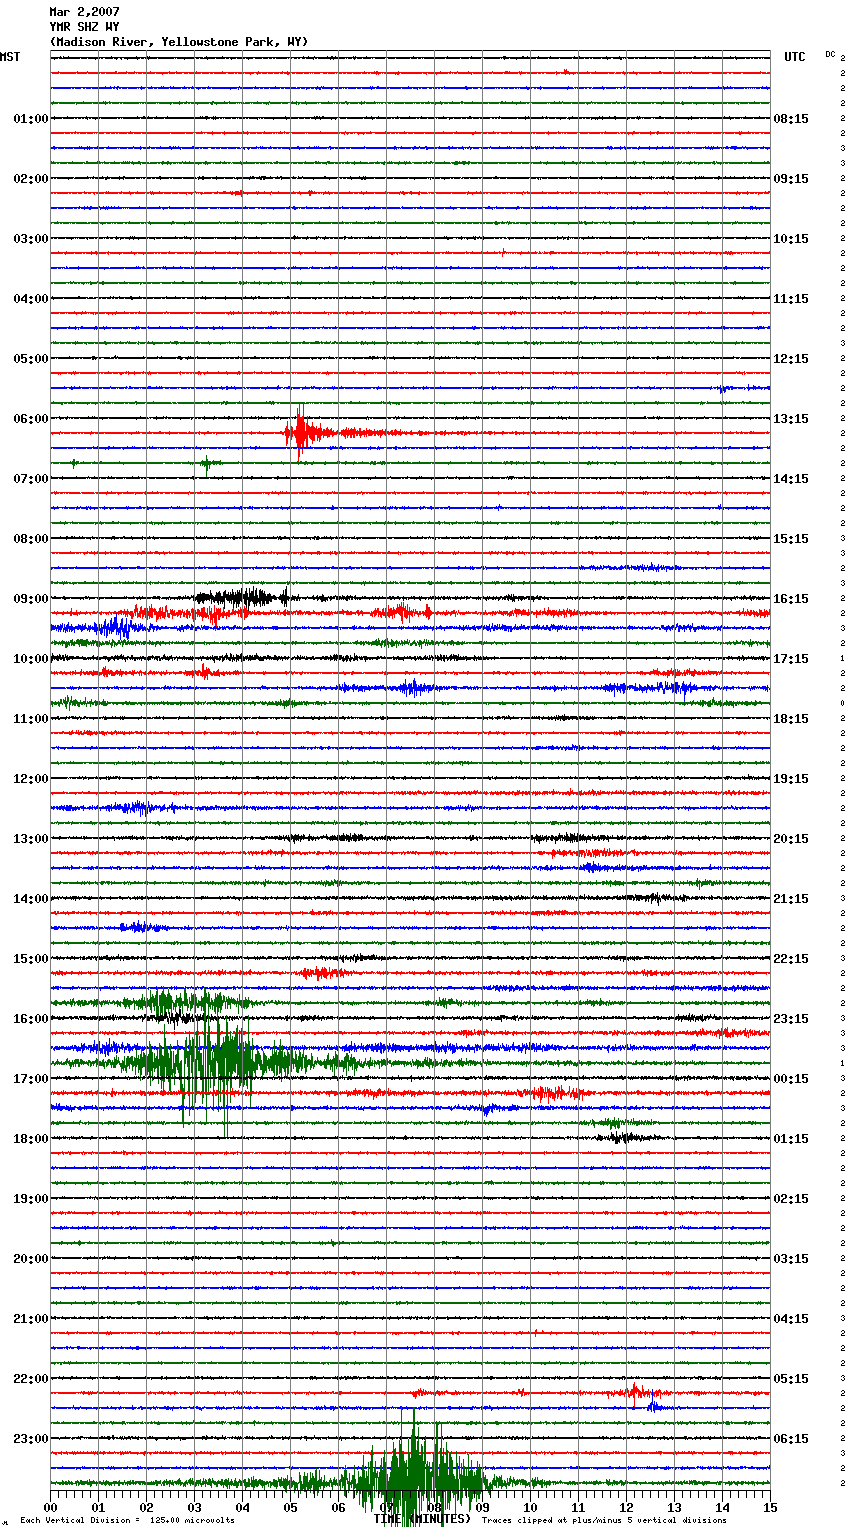Select the 13:15 UTC time label
This screenshot has width=850, height=1534.
tap(791, 419)
